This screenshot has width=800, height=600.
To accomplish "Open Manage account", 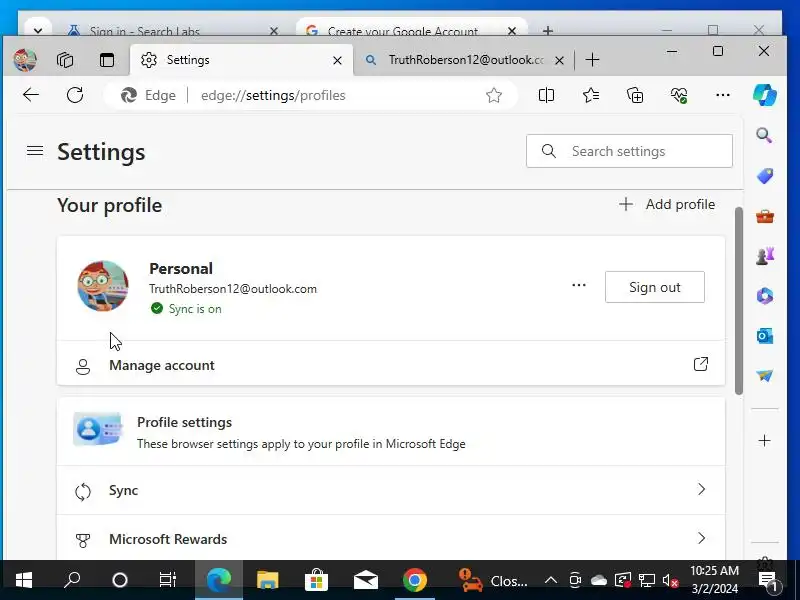I will point(391,365).
